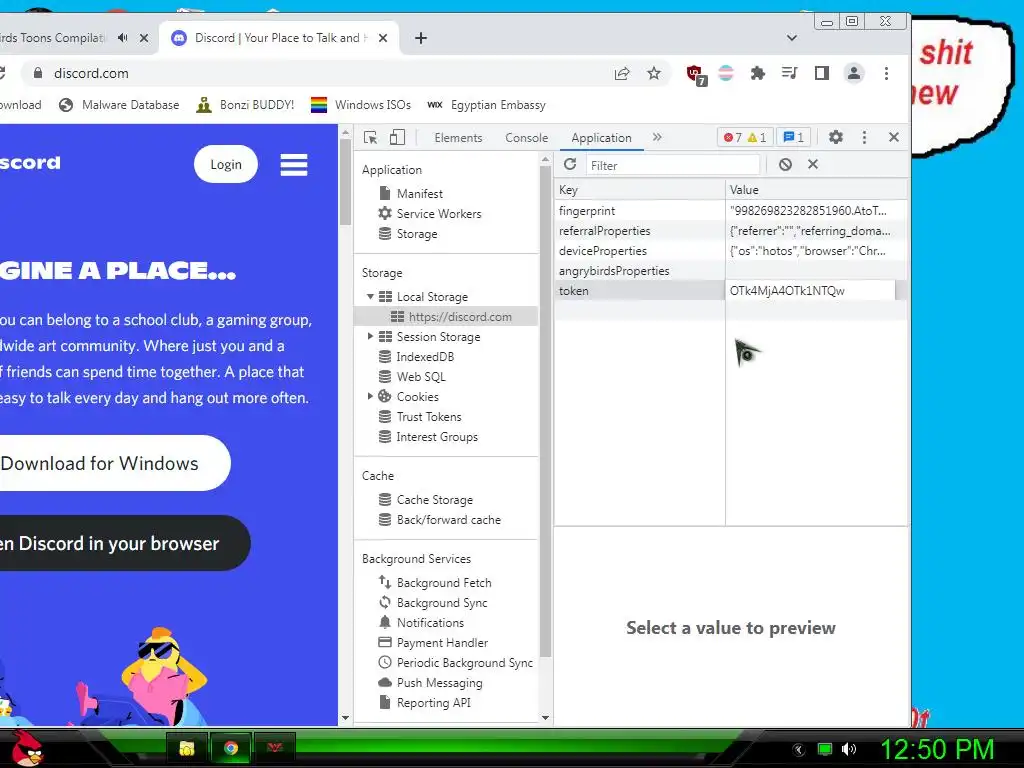The image size is (1024, 768).
Task: Close the DevTools panel
Action: pyautogui.click(x=893, y=137)
